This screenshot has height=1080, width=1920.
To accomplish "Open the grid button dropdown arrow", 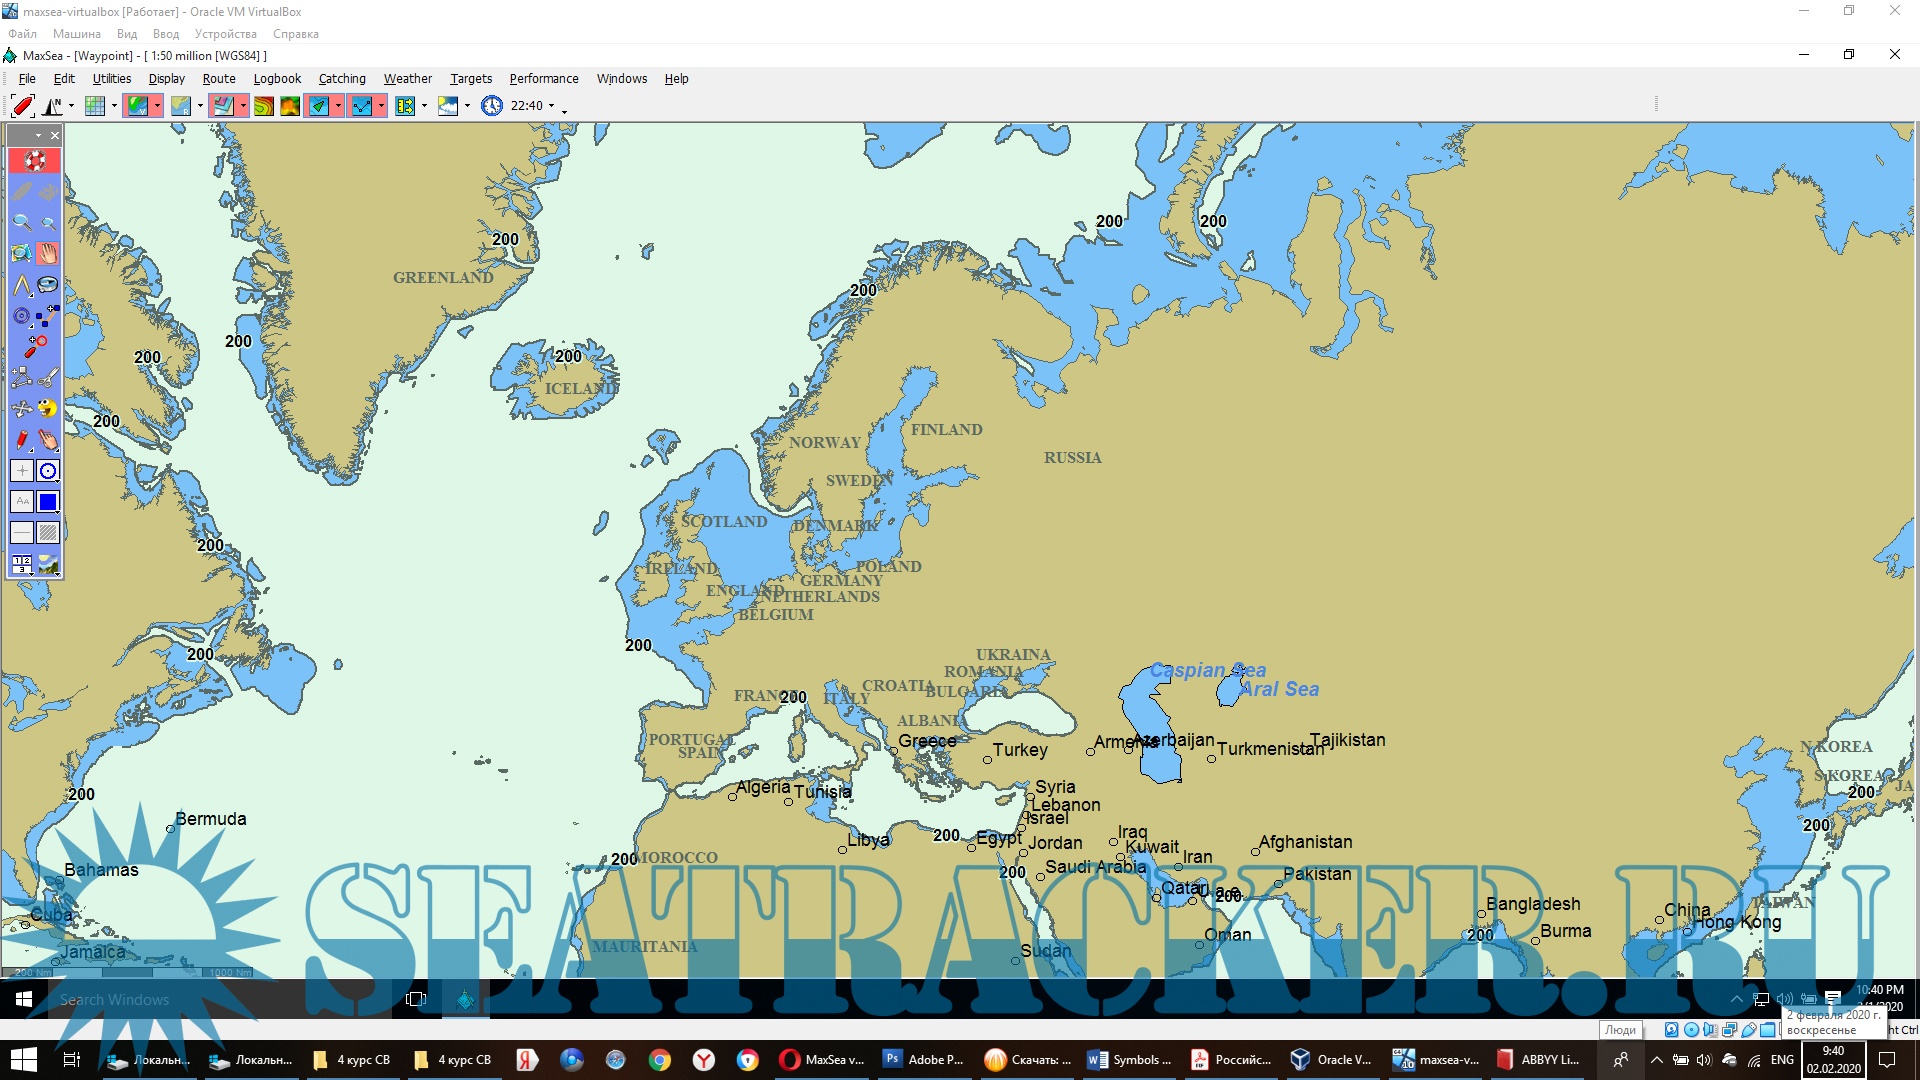I will pos(114,106).
